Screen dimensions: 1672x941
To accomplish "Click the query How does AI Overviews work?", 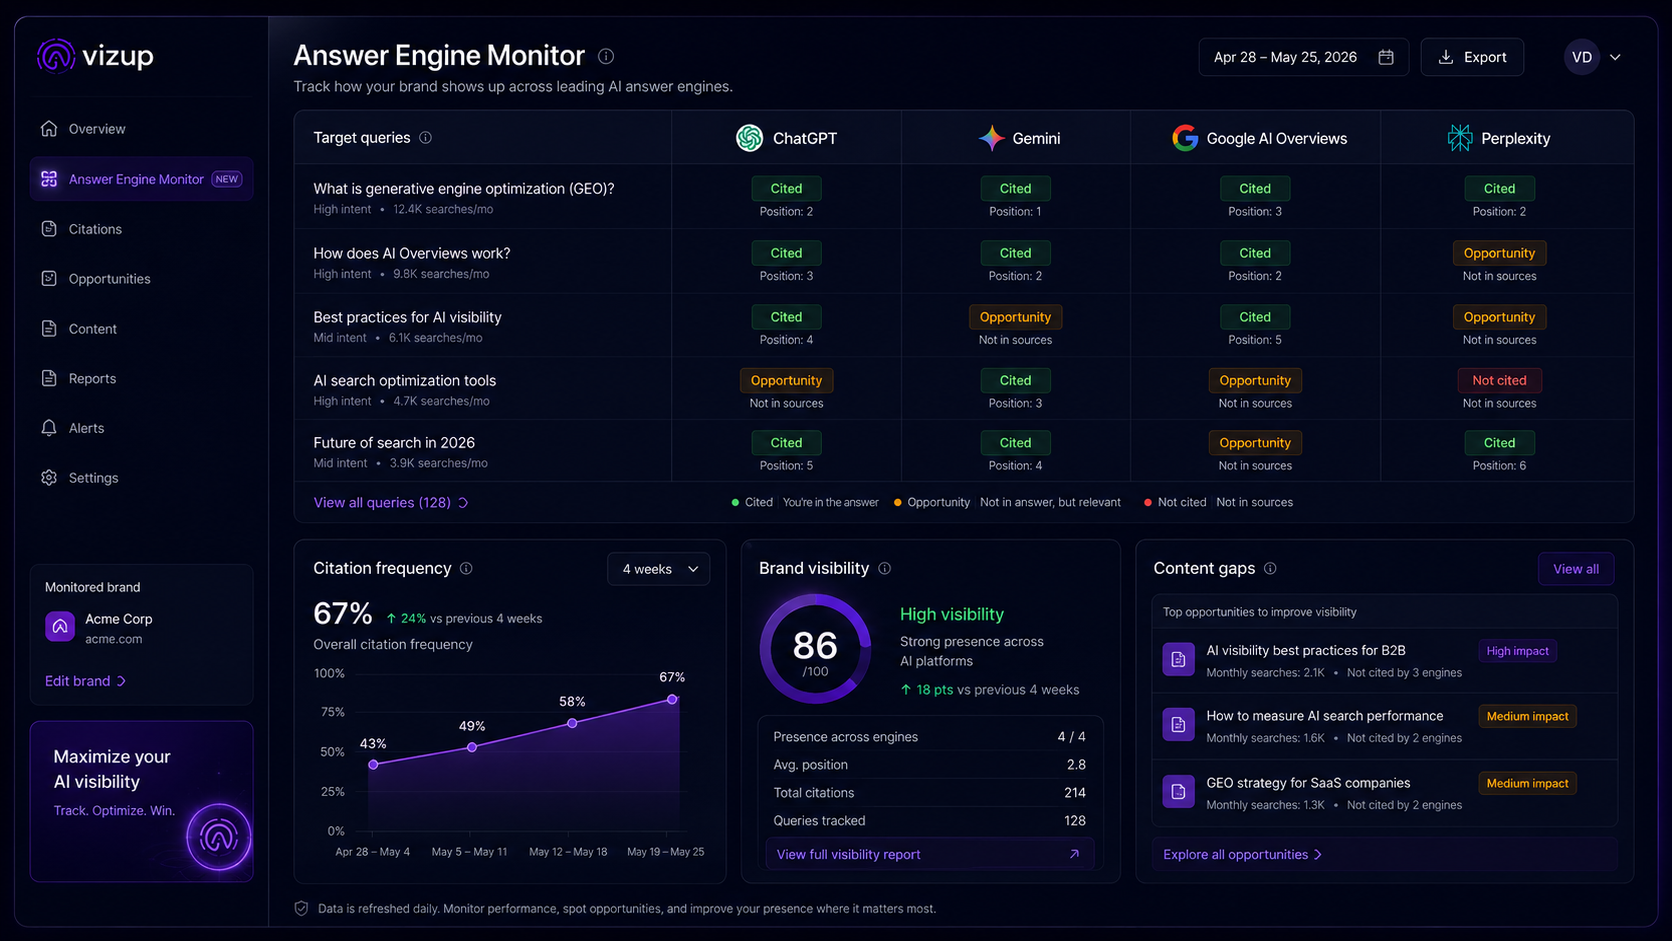I will tap(412, 253).
